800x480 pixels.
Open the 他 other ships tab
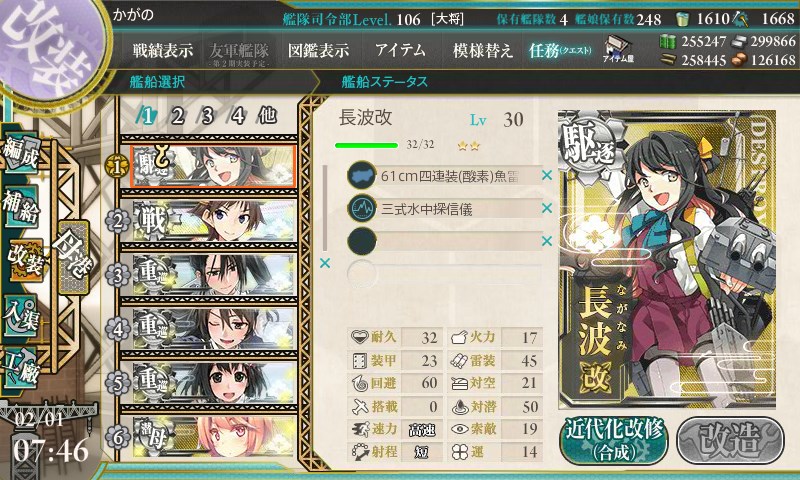coord(267,116)
